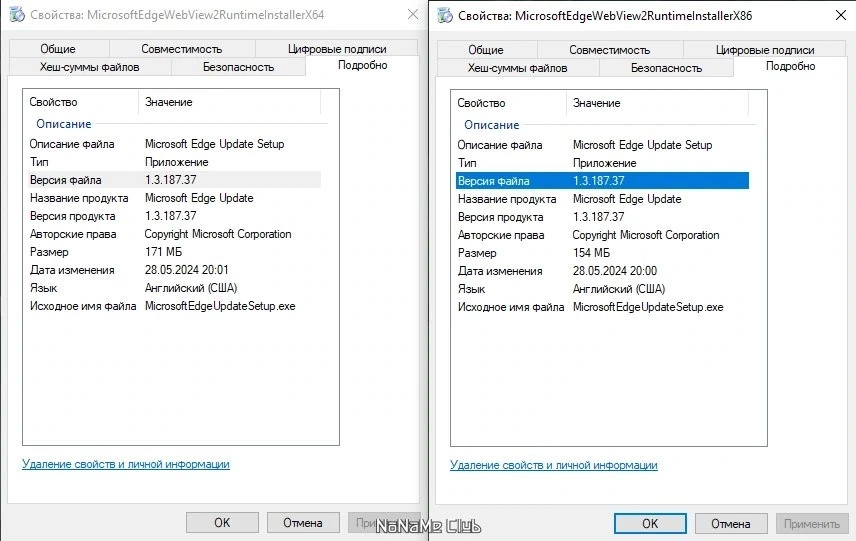Click Отмена button in X64 properties window
The height and width of the screenshot is (541, 856).
pyautogui.click(x=303, y=522)
